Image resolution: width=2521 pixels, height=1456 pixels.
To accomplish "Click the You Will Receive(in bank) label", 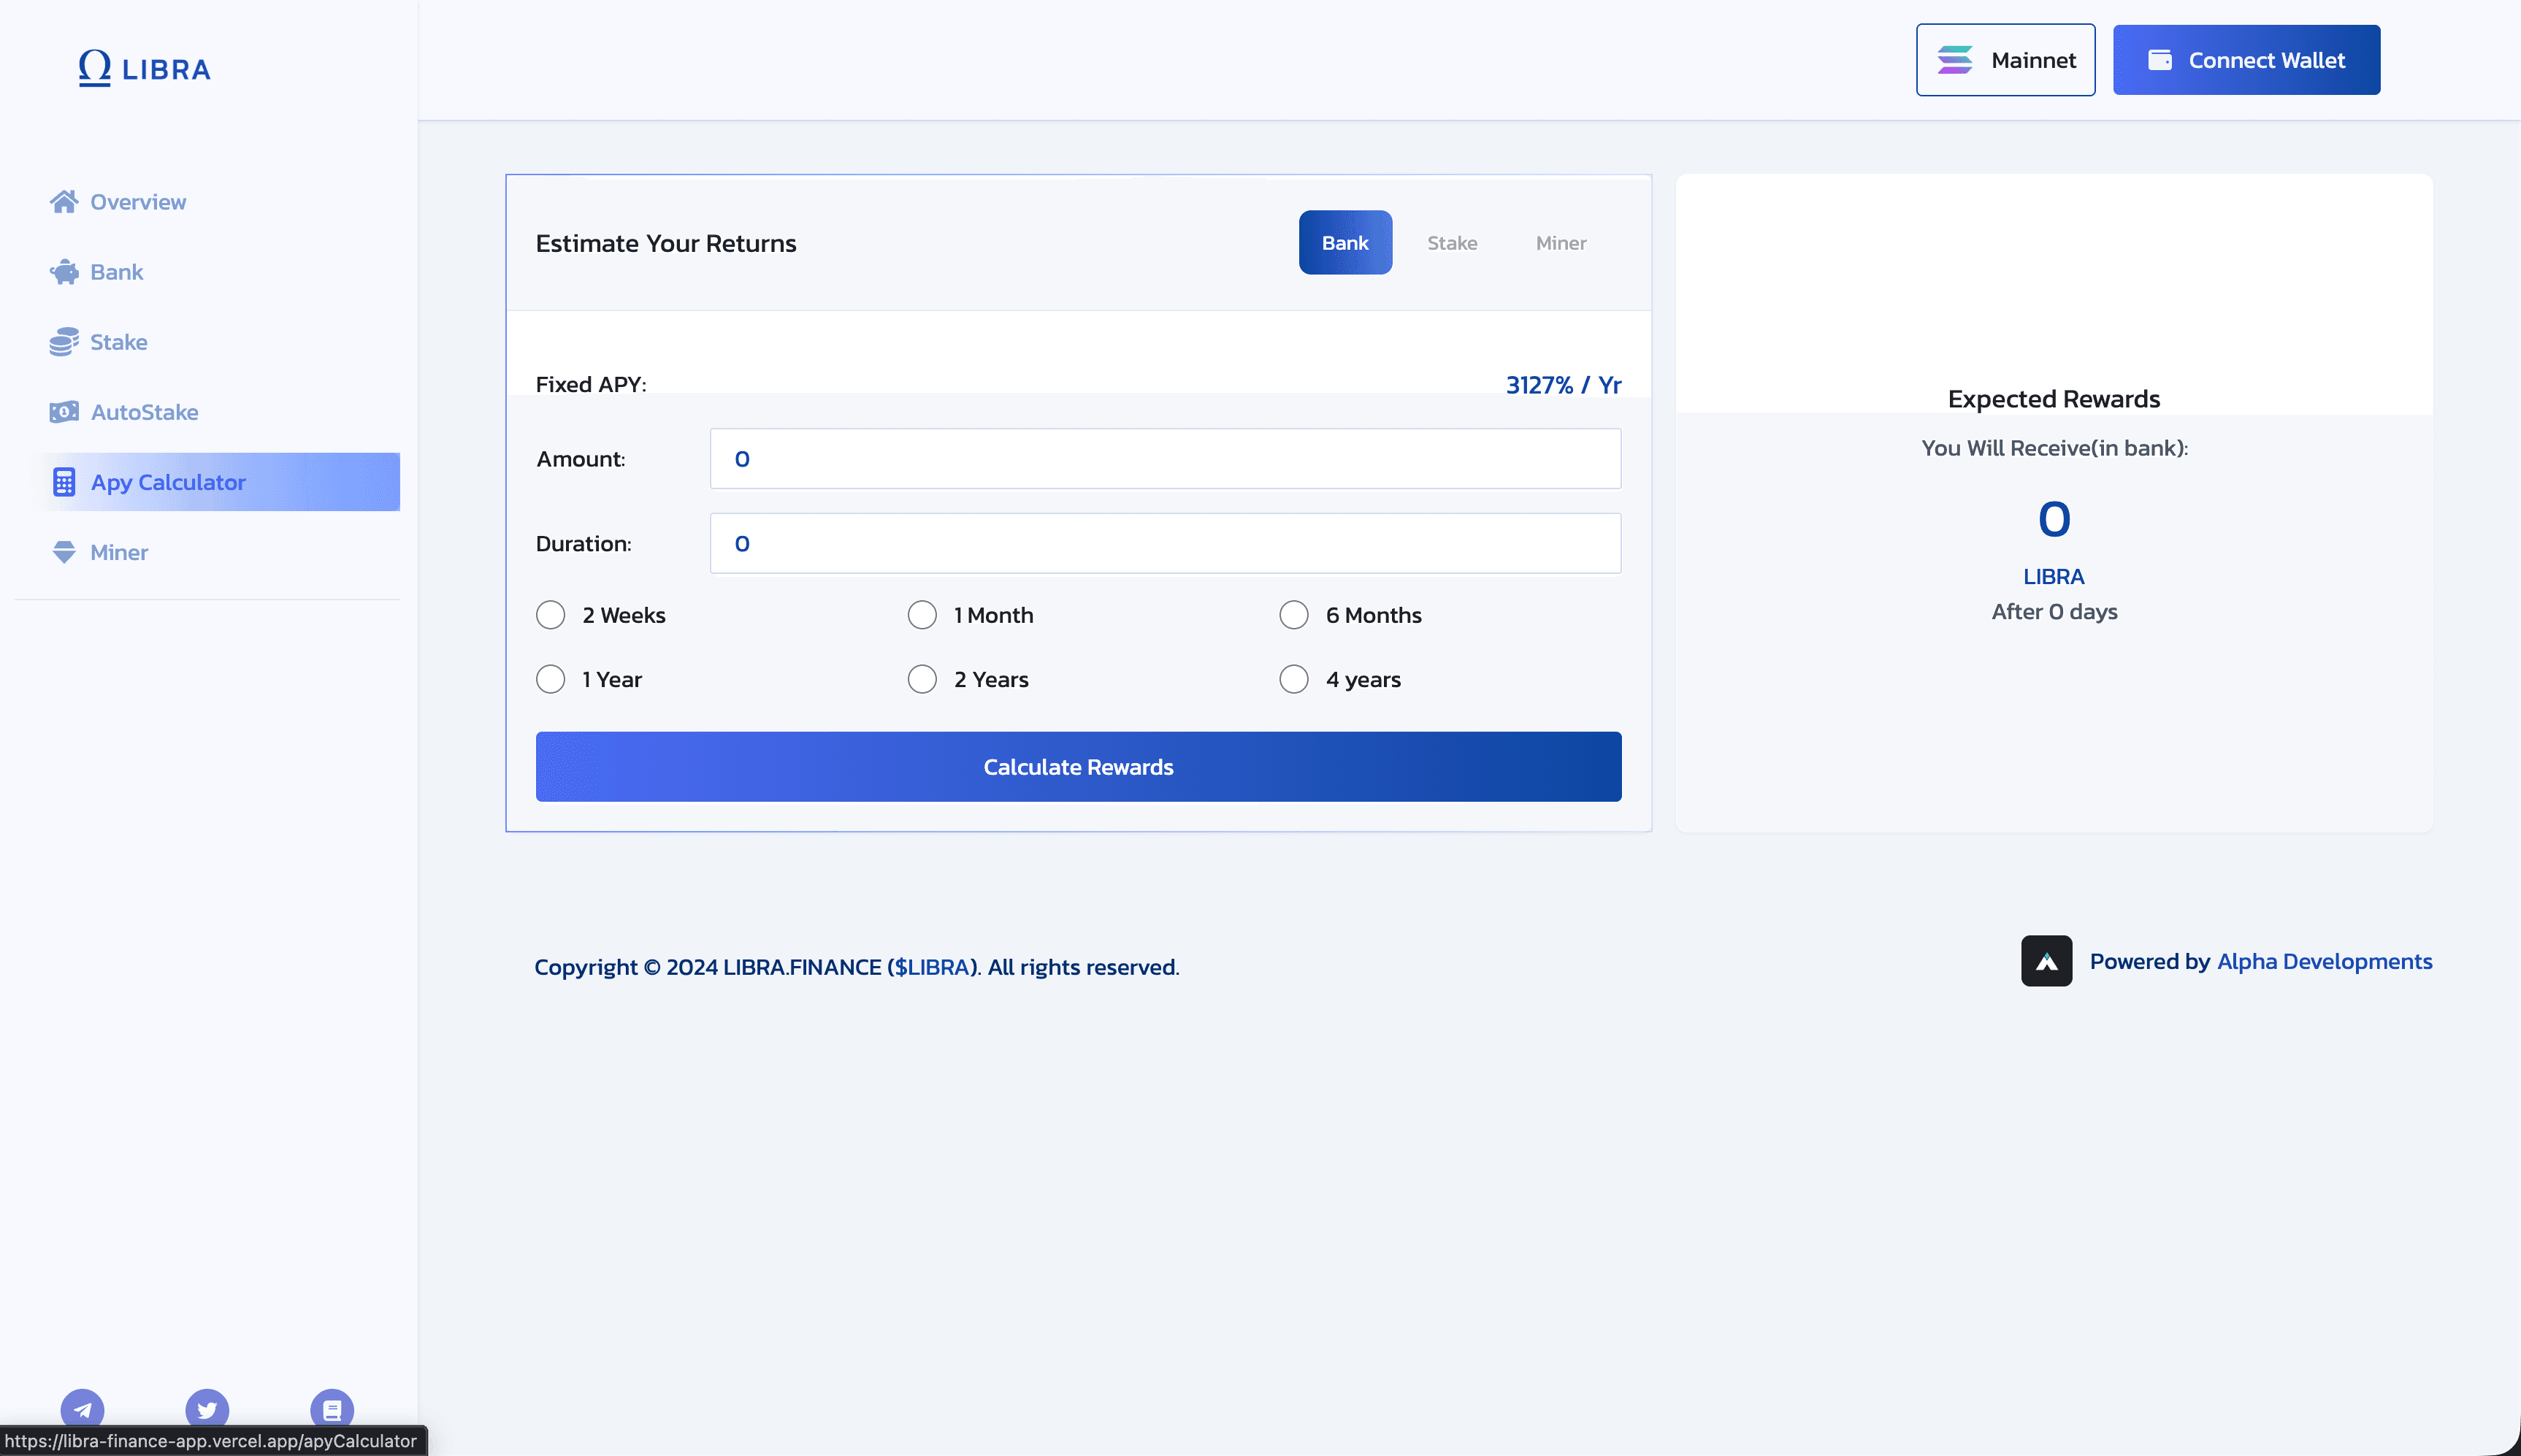I will pyautogui.click(x=2054, y=448).
